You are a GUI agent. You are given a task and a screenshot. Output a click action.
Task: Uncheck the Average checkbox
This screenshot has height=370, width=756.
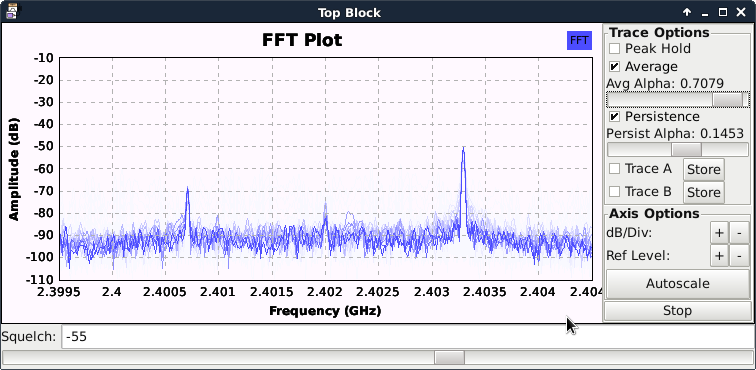pos(614,67)
